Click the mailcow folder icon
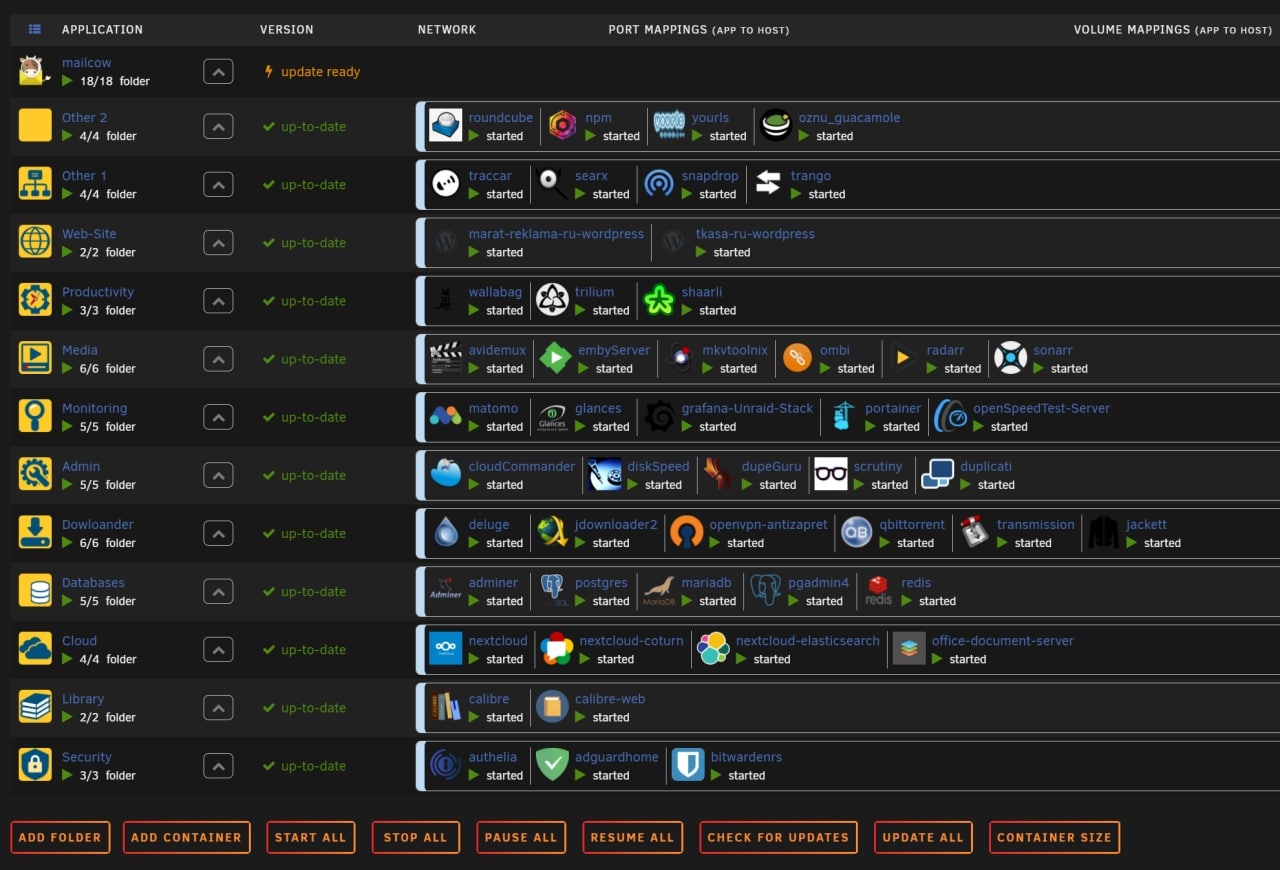1280x870 pixels. pyautogui.click(x=34, y=70)
